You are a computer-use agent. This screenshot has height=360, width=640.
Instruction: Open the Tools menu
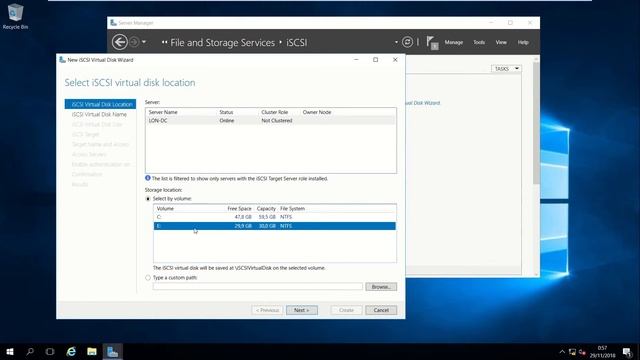pyautogui.click(x=479, y=42)
